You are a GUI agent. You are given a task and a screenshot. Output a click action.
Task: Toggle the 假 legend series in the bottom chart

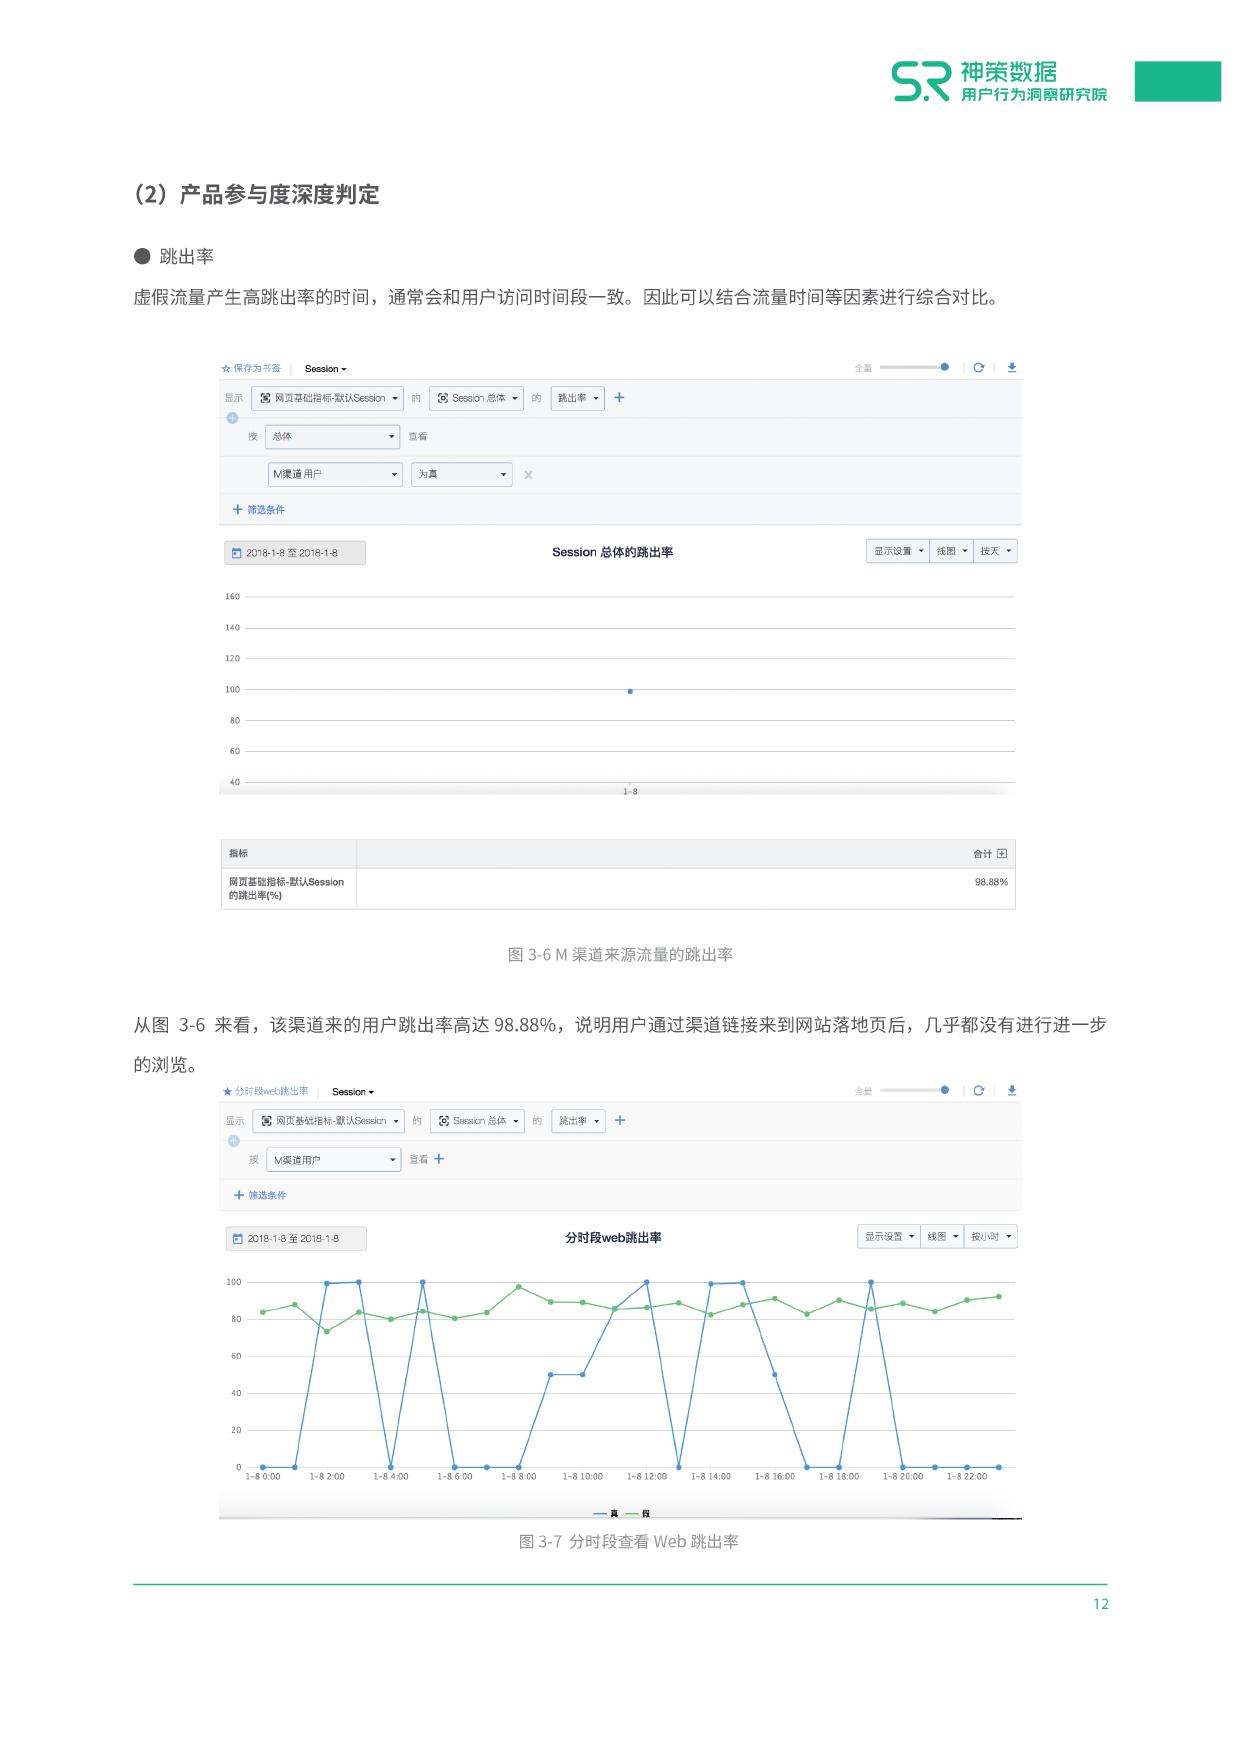pos(639,1513)
